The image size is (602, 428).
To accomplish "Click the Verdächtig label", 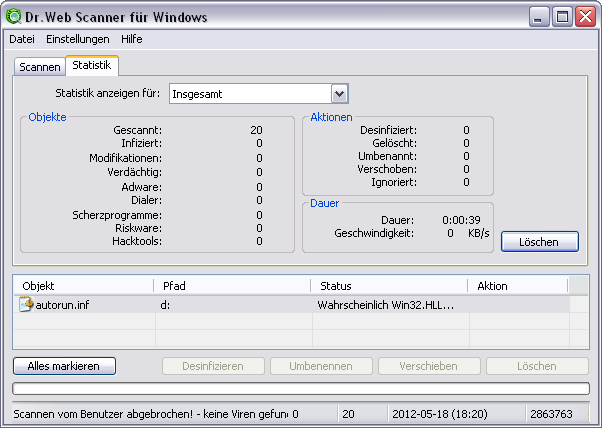I will [x=134, y=172].
